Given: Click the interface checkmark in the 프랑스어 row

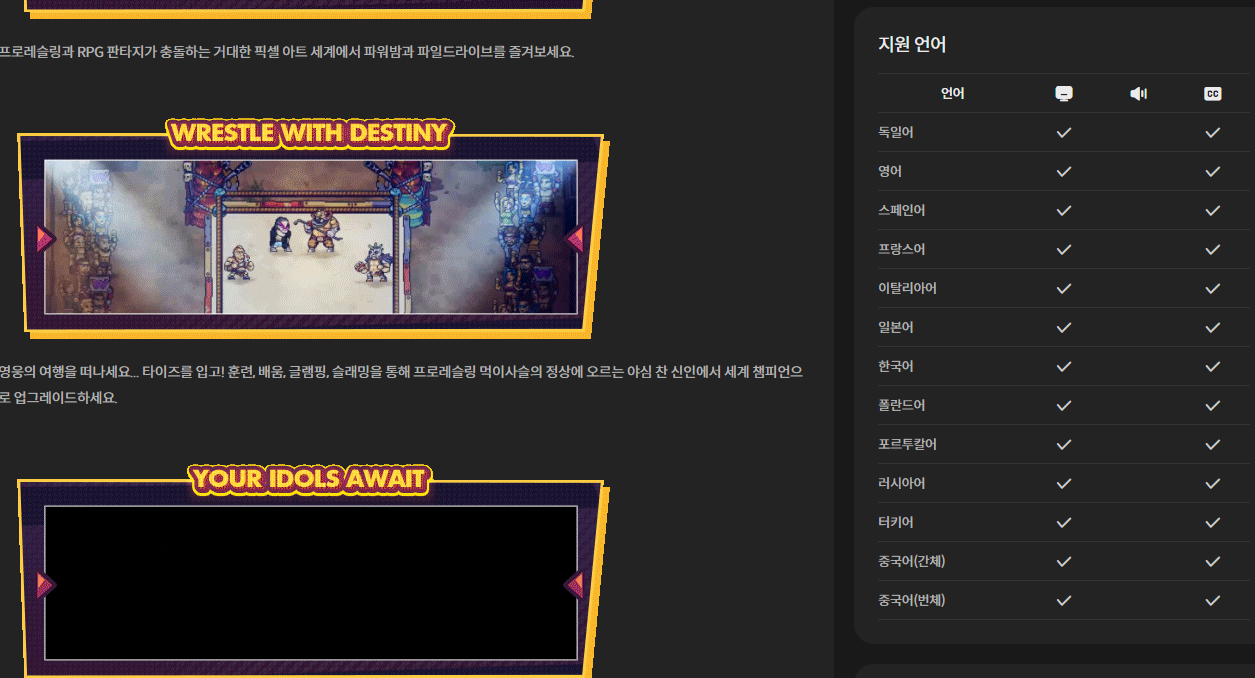Looking at the screenshot, I should 1064,249.
